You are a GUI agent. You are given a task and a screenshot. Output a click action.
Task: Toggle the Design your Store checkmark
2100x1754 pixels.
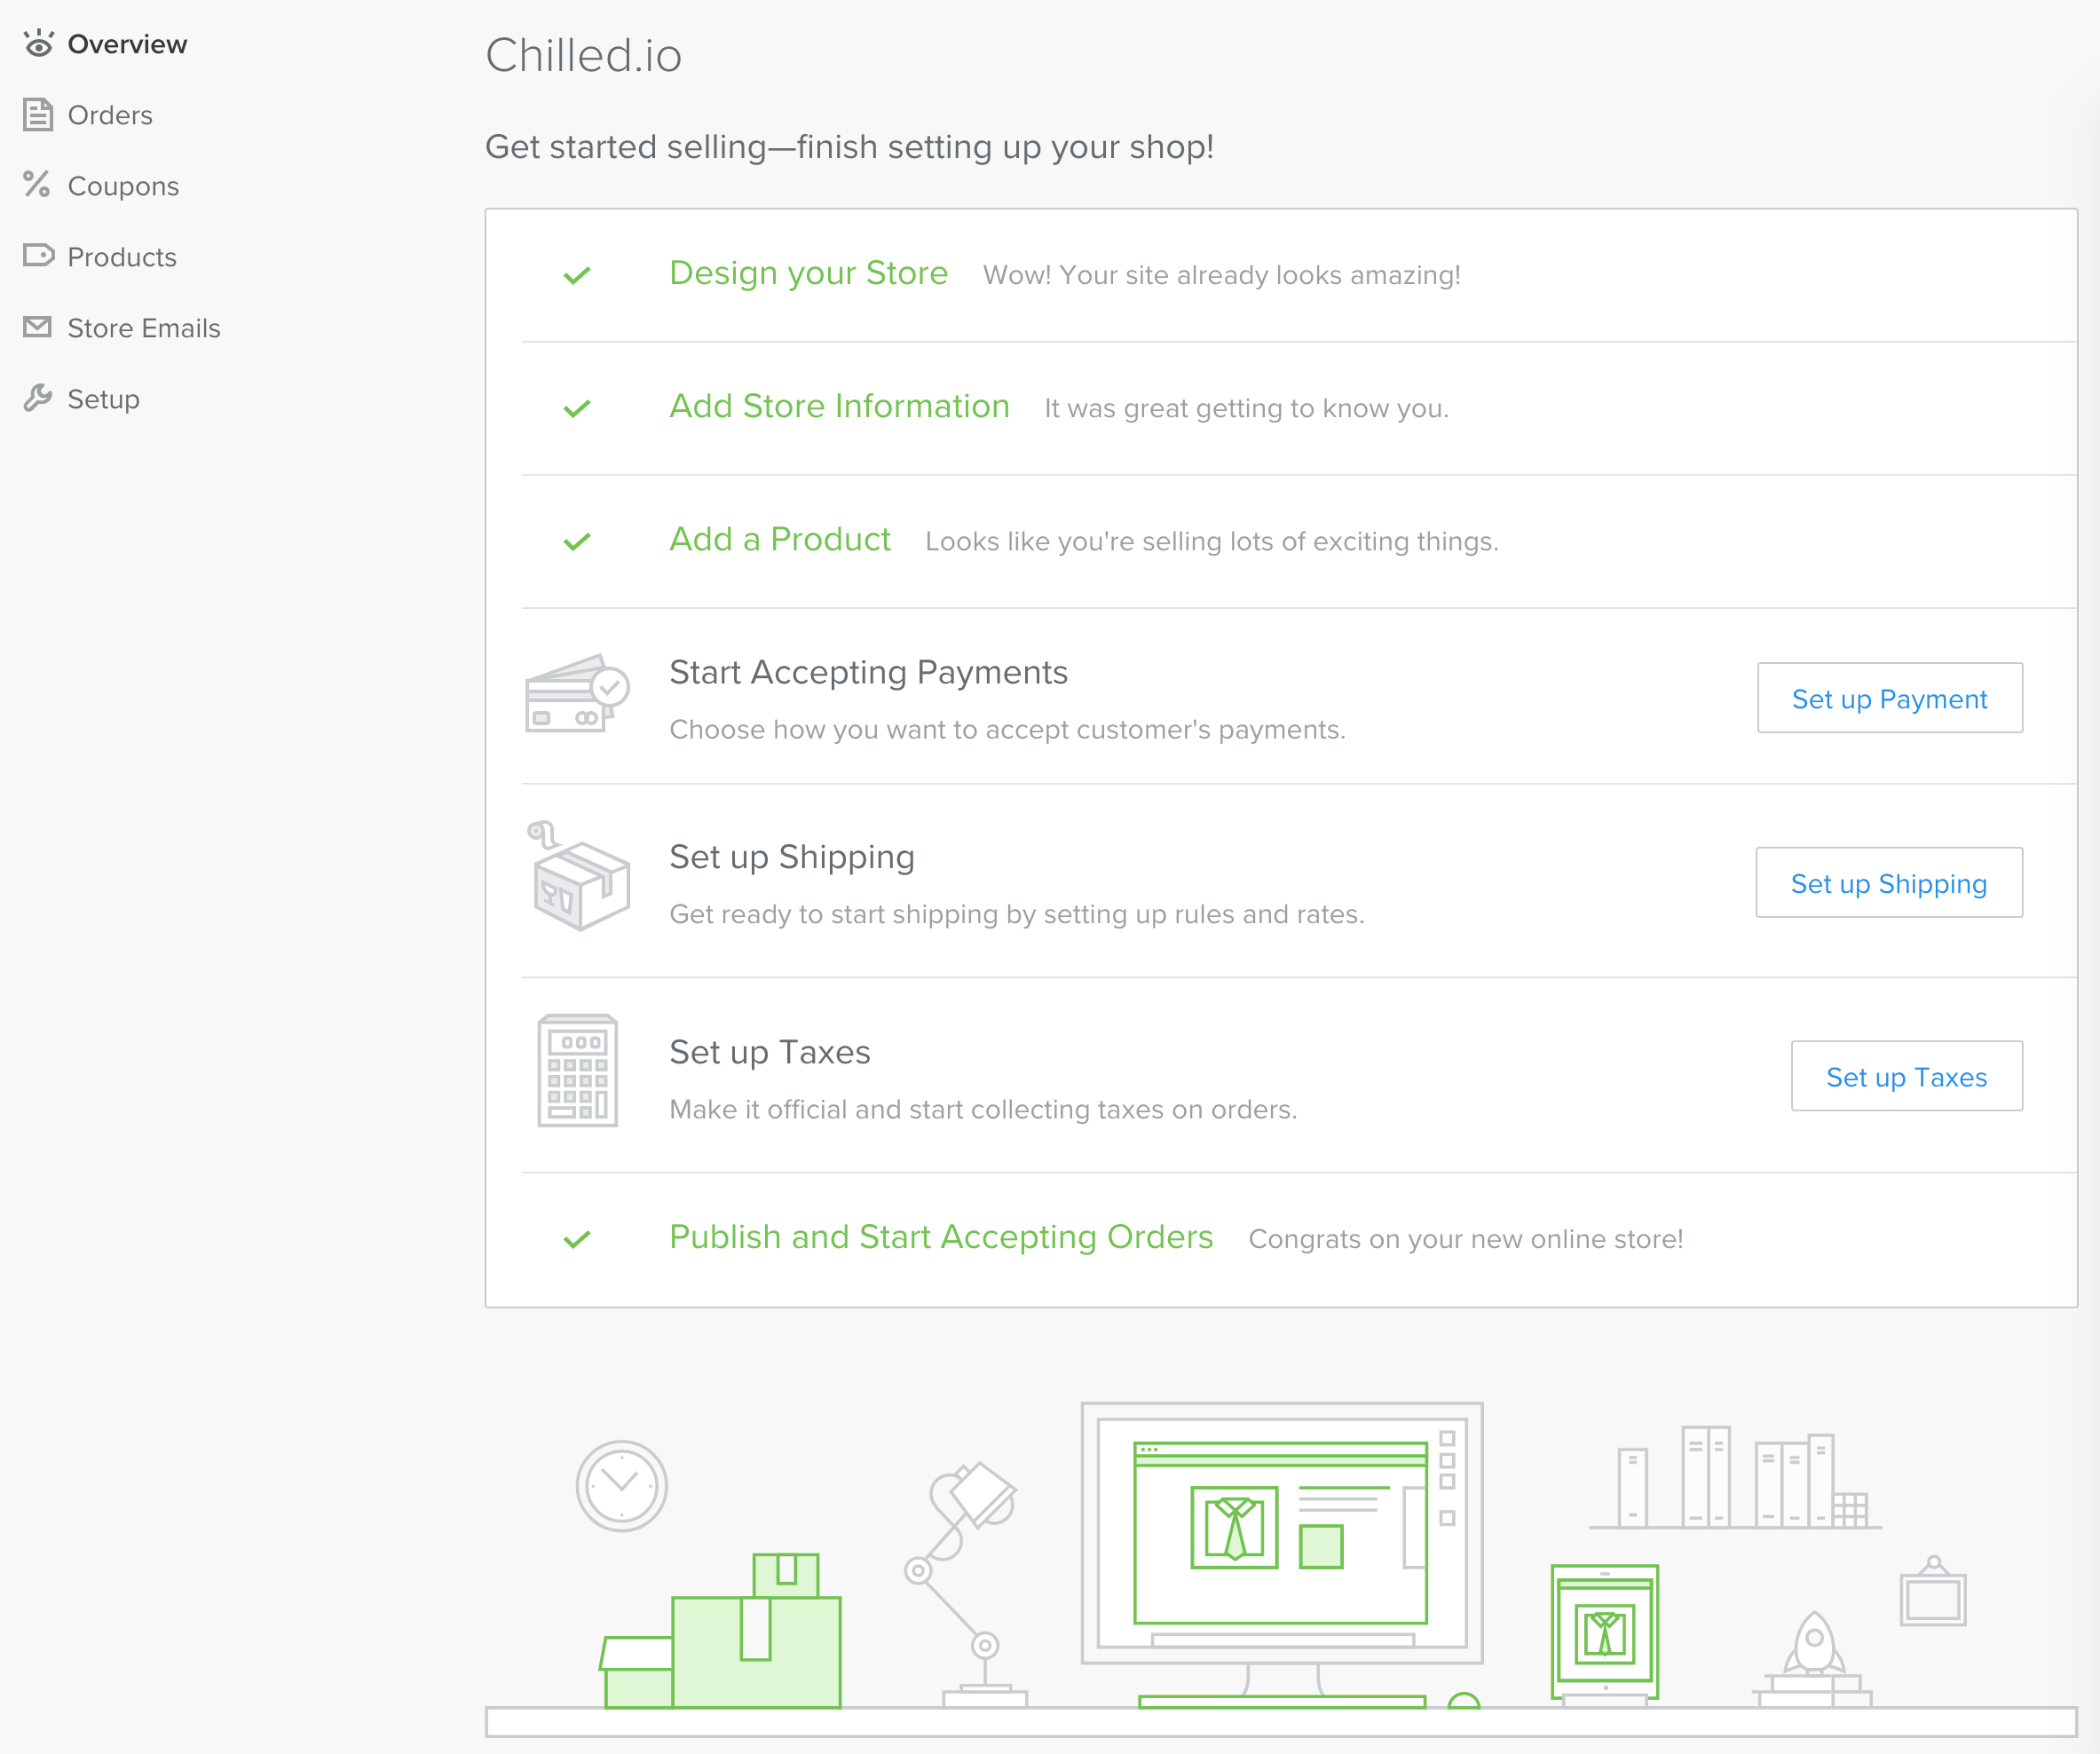[x=579, y=273]
